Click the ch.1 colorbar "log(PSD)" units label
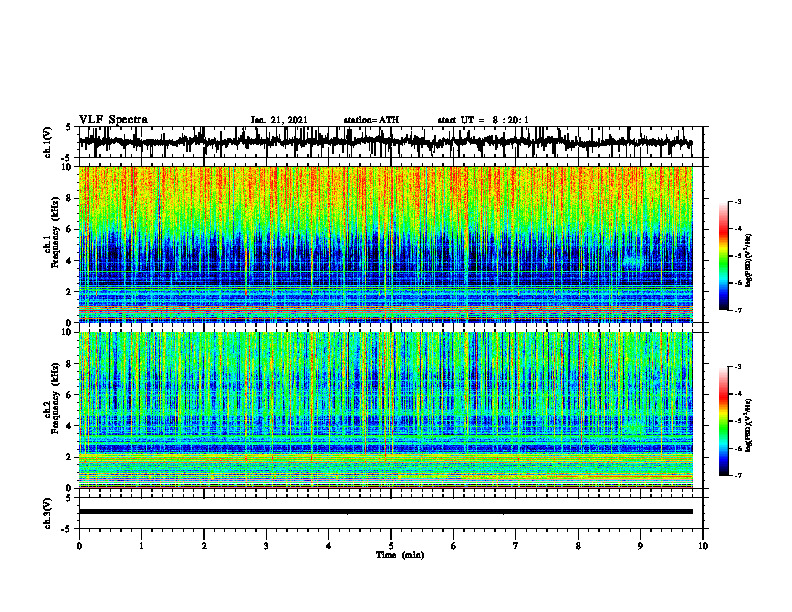 [x=749, y=261]
